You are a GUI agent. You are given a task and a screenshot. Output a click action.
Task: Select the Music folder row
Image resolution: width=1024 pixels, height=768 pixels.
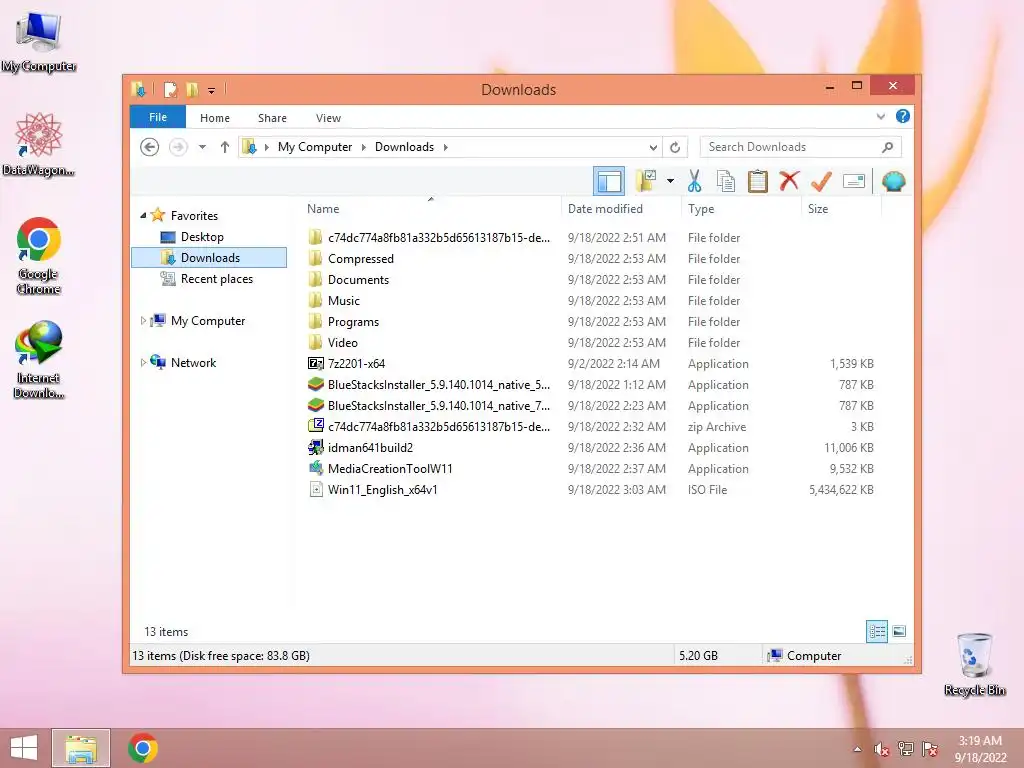click(x=591, y=300)
